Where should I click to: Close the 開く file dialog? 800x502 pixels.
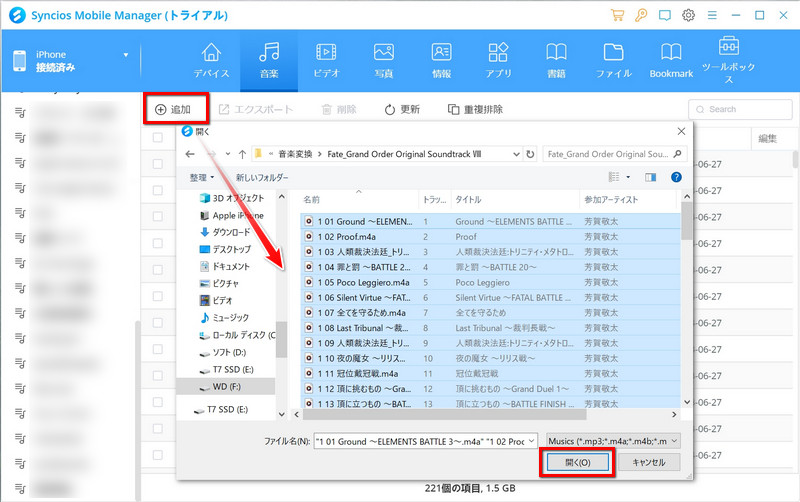pyautogui.click(x=681, y=131)
